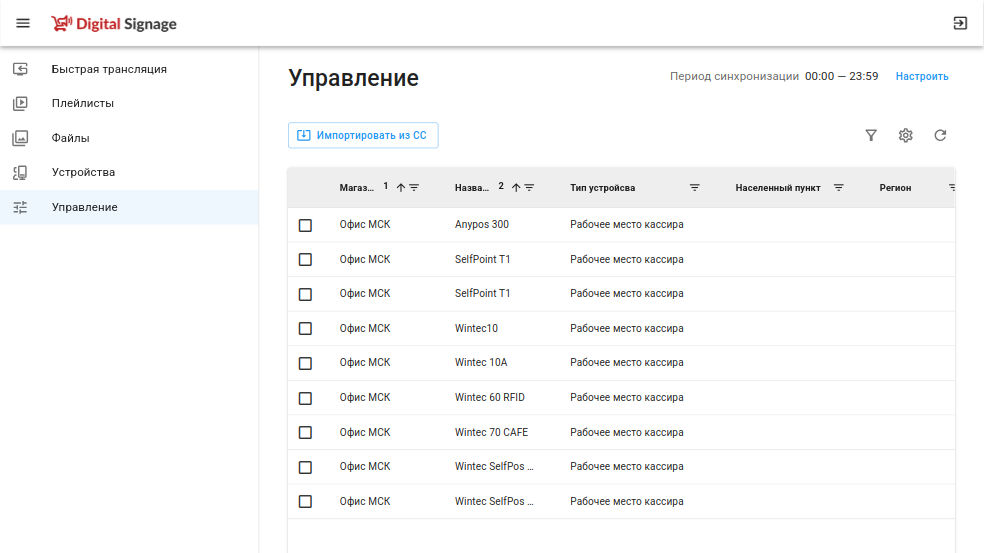Open the table filter funnel icon

(871, 136)
